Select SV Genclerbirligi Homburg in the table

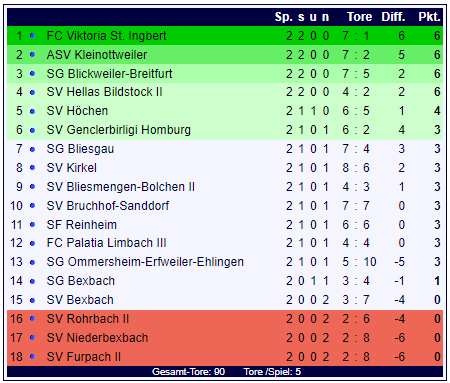[x=119, y=130]
